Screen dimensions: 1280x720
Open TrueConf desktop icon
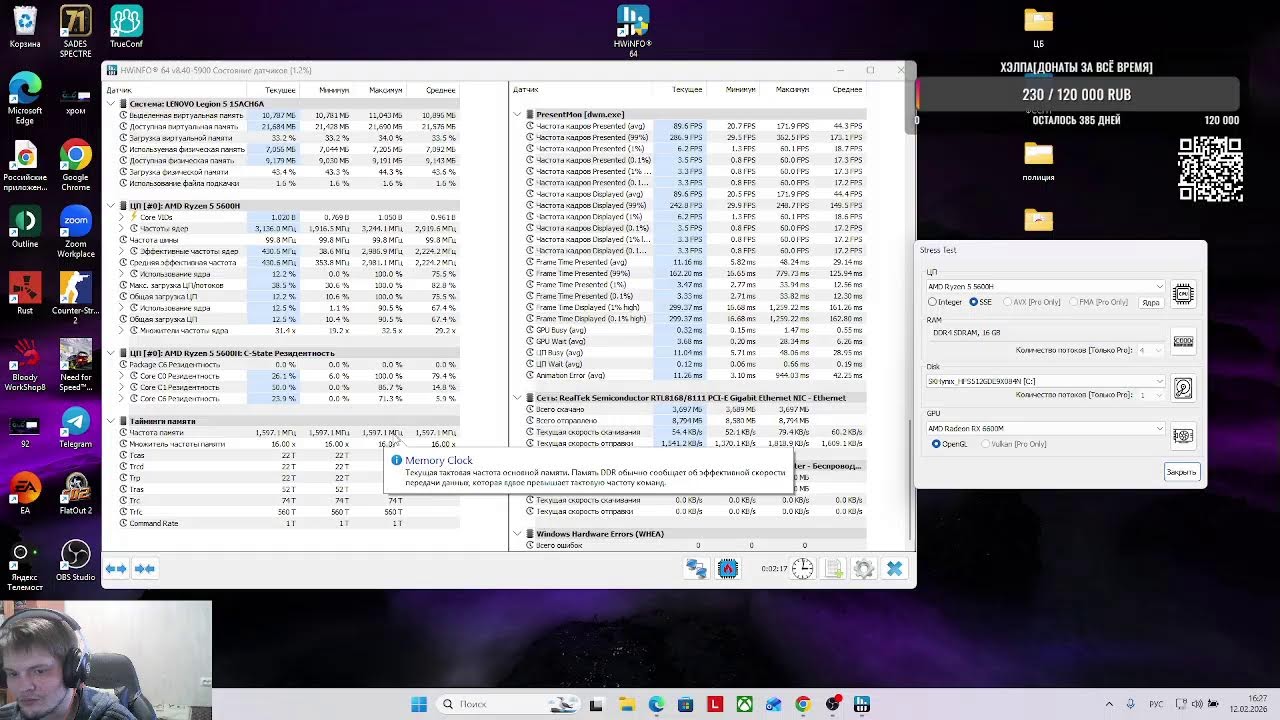126,26
